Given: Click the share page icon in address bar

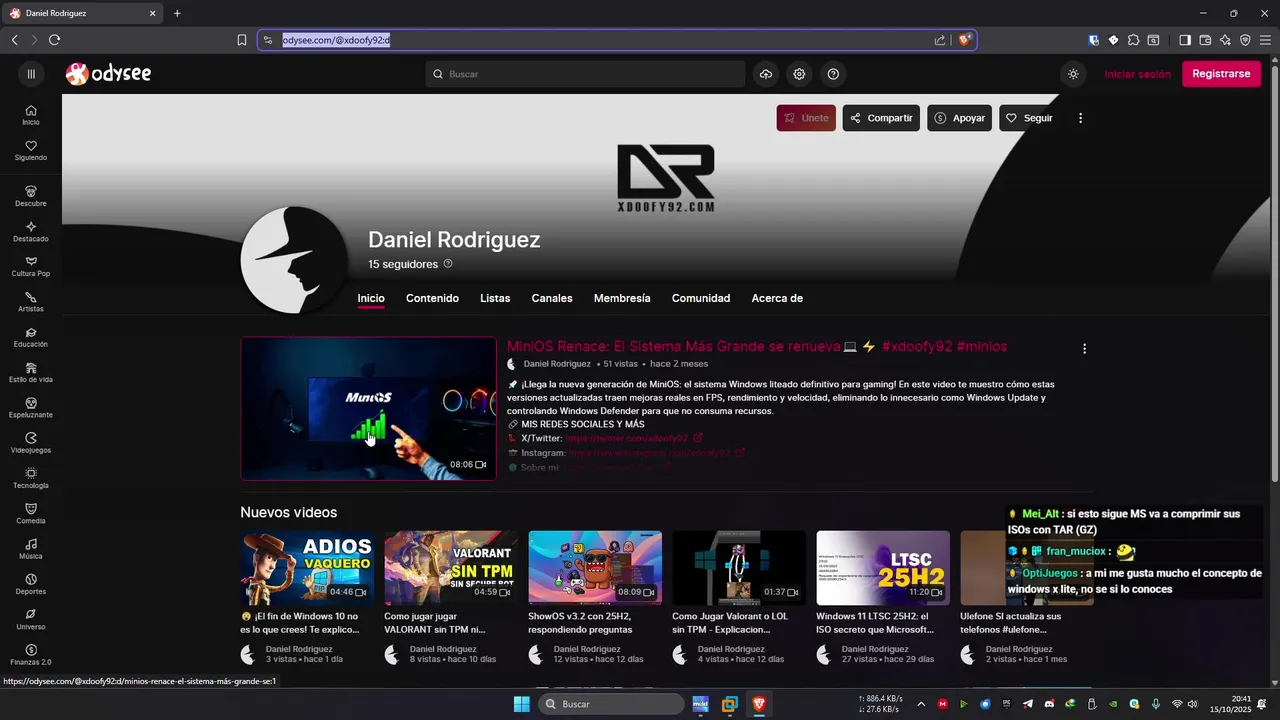Looking at the screenshot, I should pos(940,40).
